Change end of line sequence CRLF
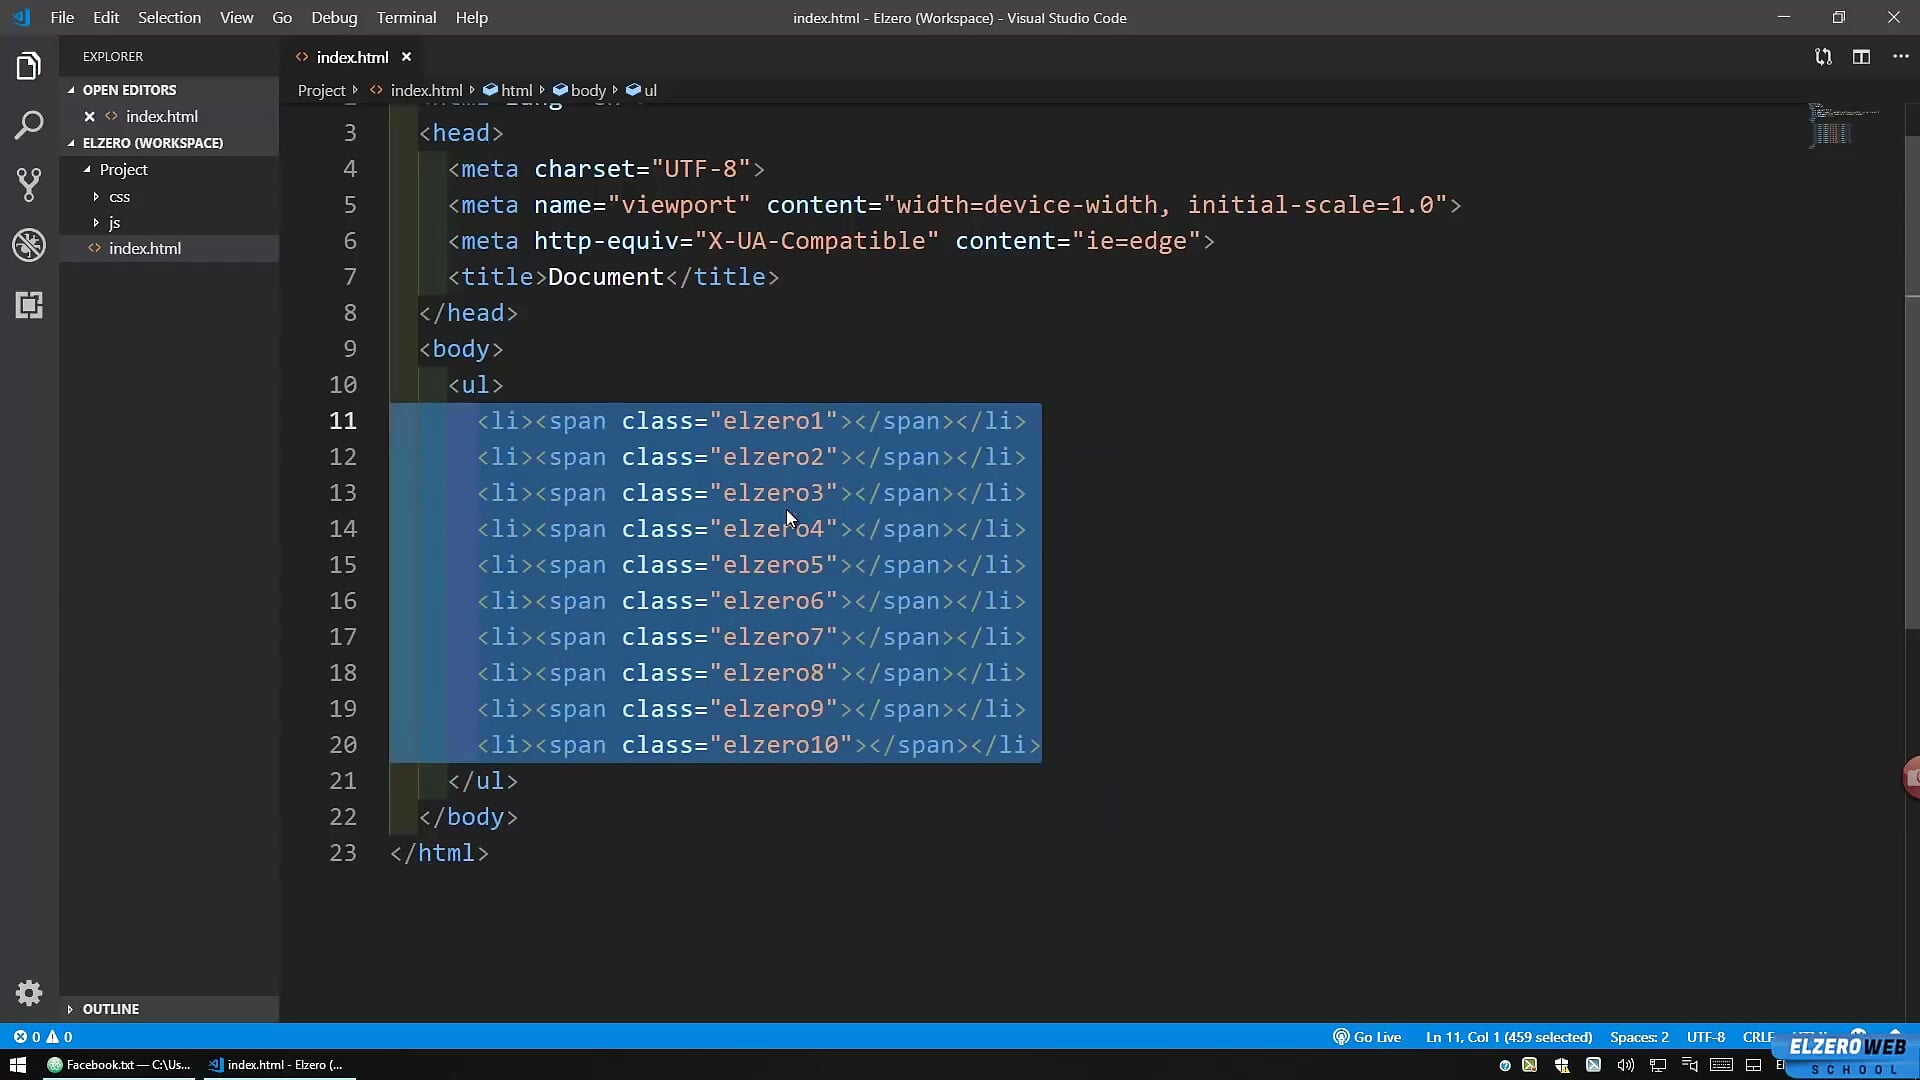1920x1080 pixels. [1757, 1037]
